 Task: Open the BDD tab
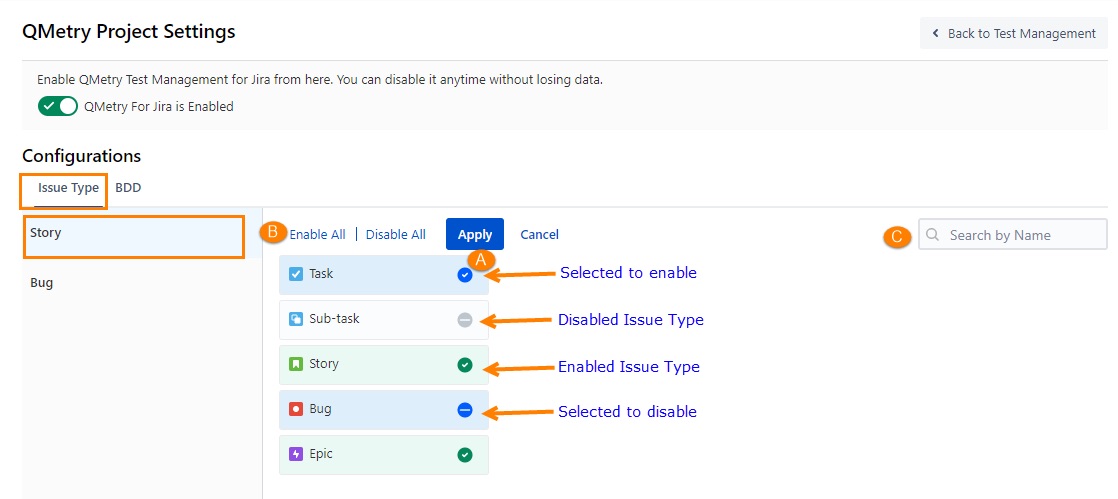(x=128, y=188)
